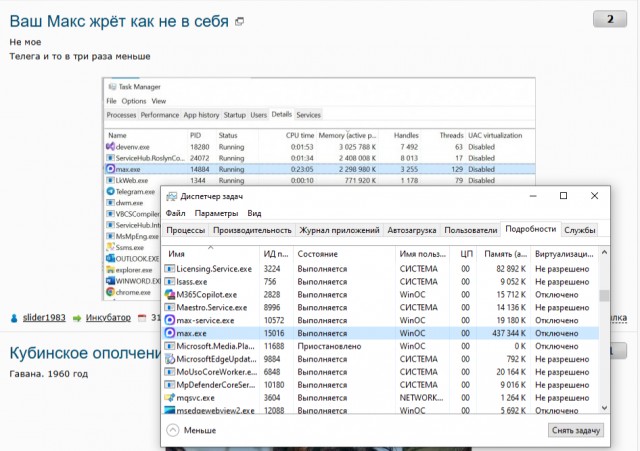Click the ServiceHub.RoslynCo... process icon
This screenshot has width=640, height=451.
click(110, 158)
